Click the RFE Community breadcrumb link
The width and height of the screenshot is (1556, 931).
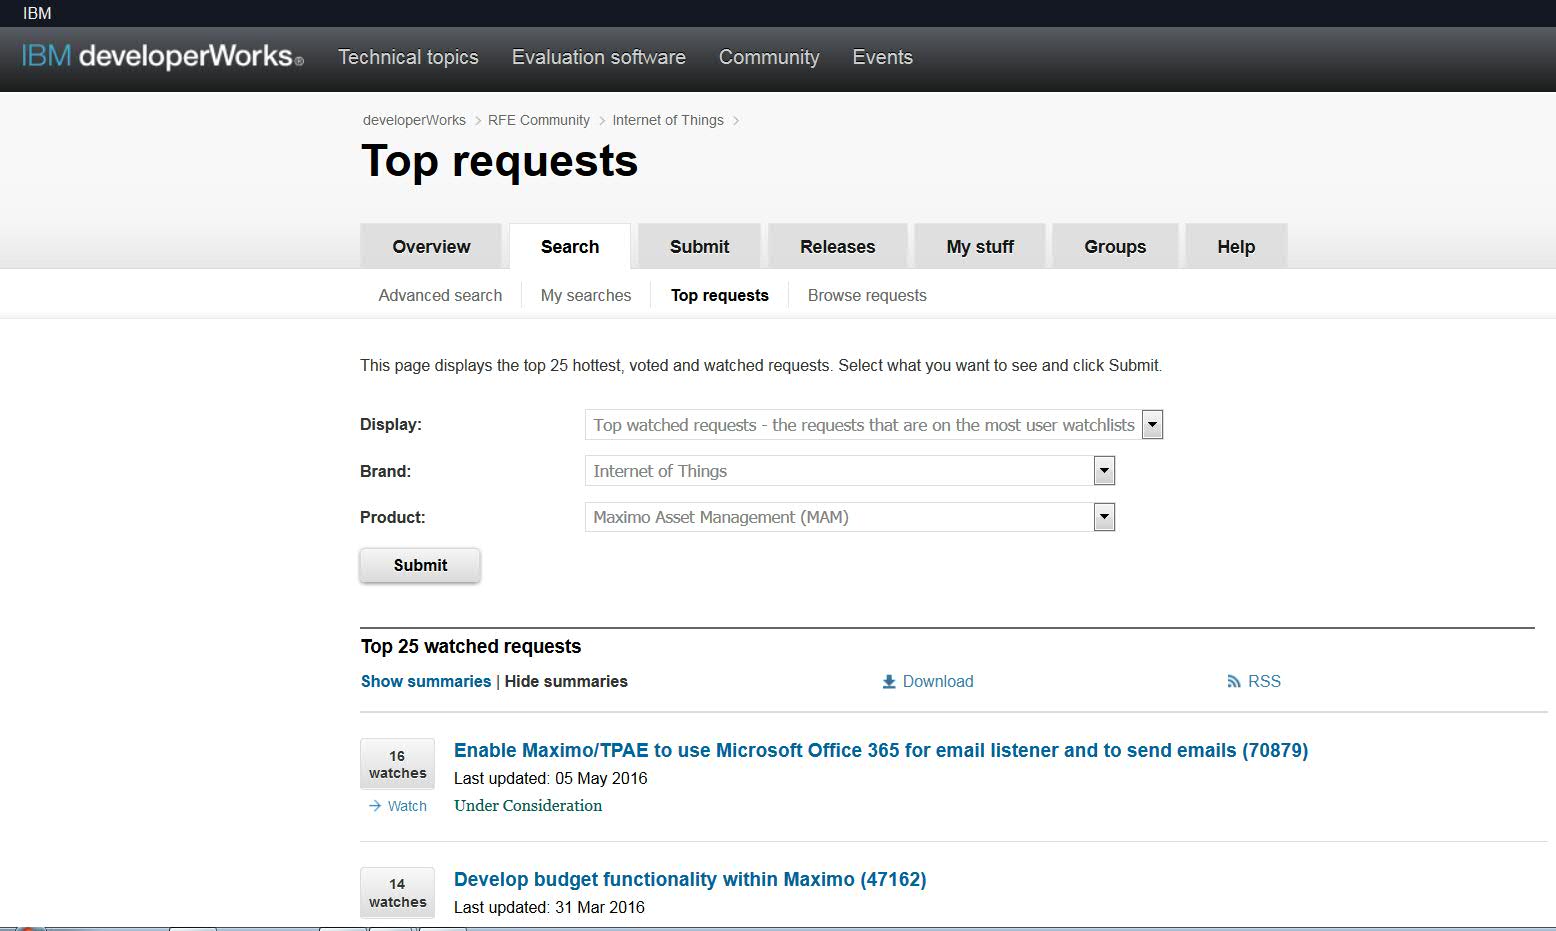pos(539,120)
